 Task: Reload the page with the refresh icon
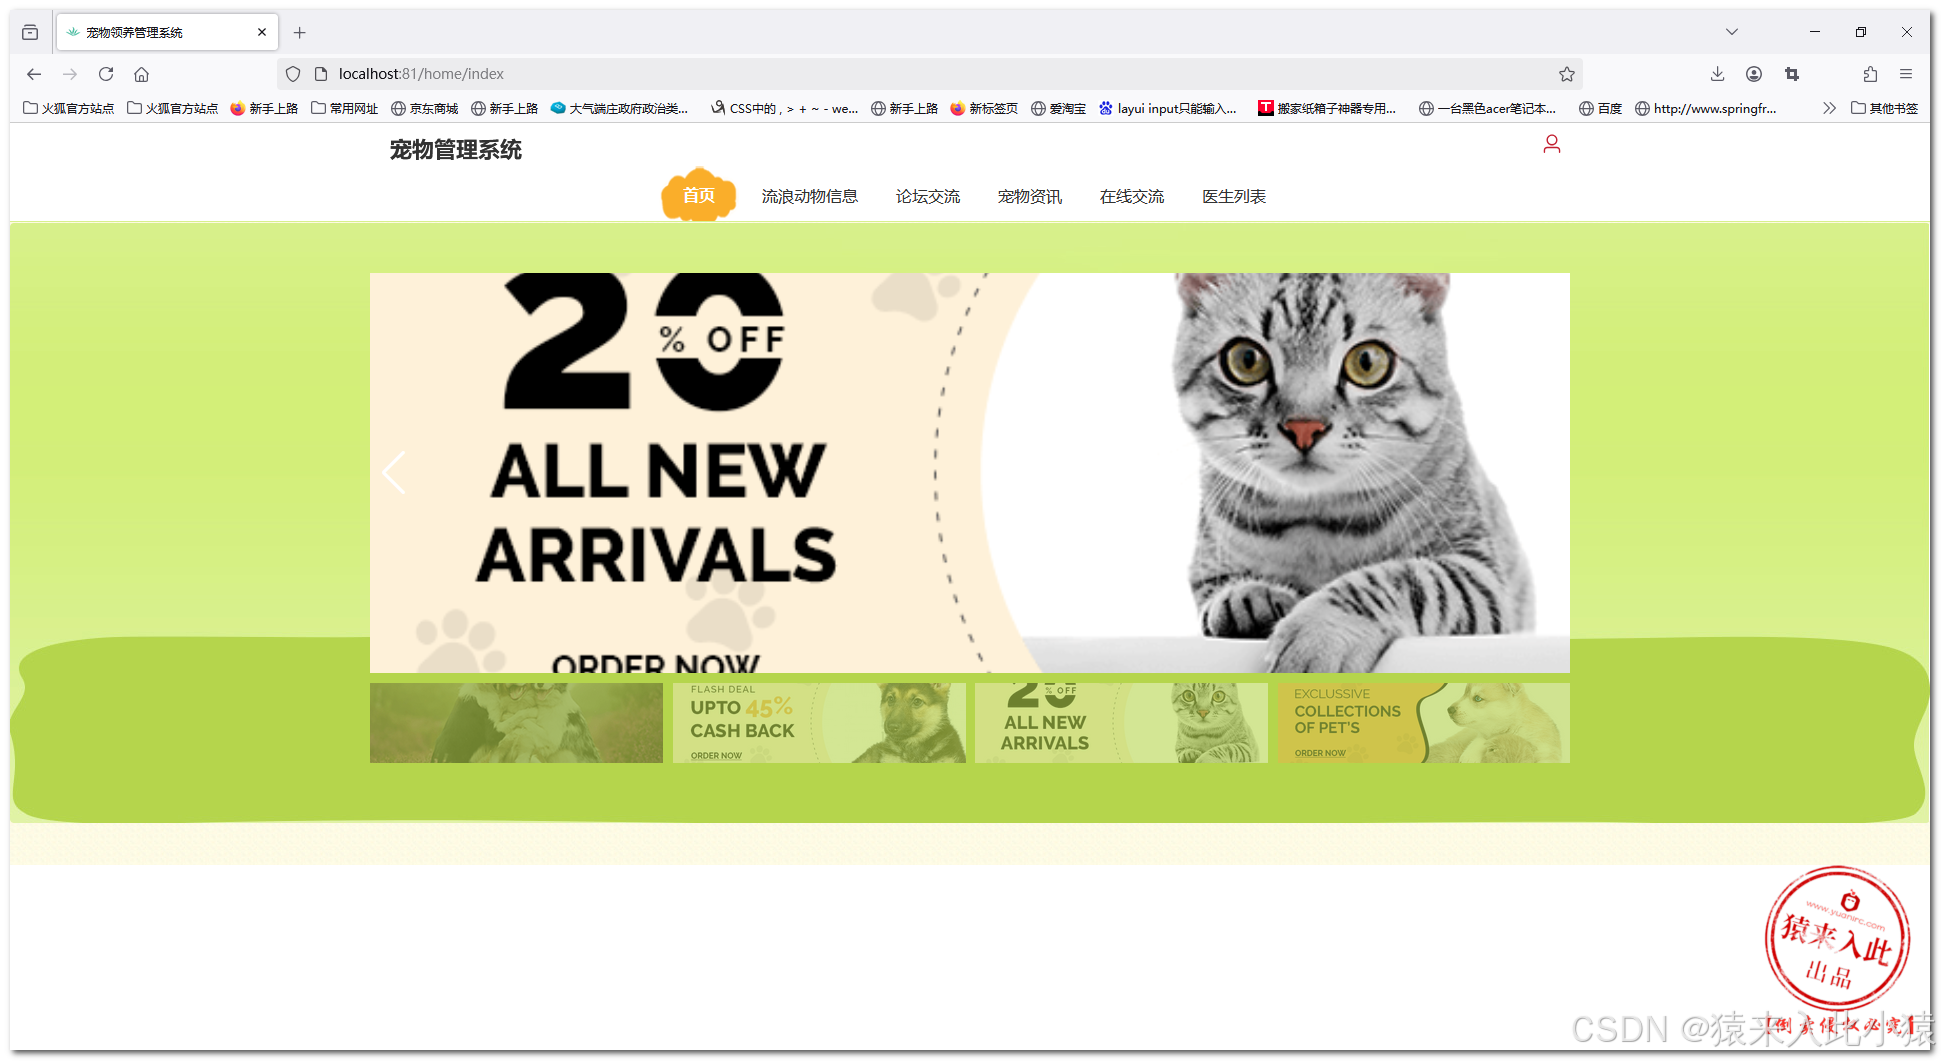[106, 74]
